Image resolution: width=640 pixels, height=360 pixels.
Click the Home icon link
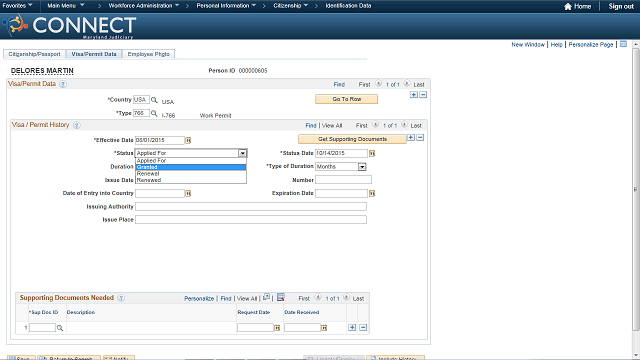[x=578, y=6]
